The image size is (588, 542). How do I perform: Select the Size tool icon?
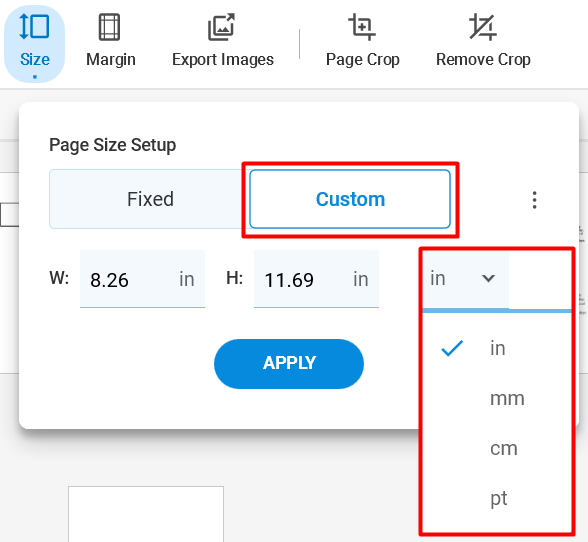click(x=34, y=26)
